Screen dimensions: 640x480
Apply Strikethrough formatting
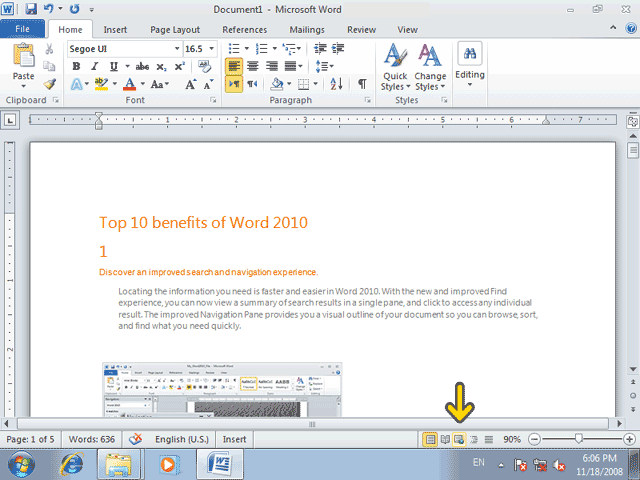142,67
